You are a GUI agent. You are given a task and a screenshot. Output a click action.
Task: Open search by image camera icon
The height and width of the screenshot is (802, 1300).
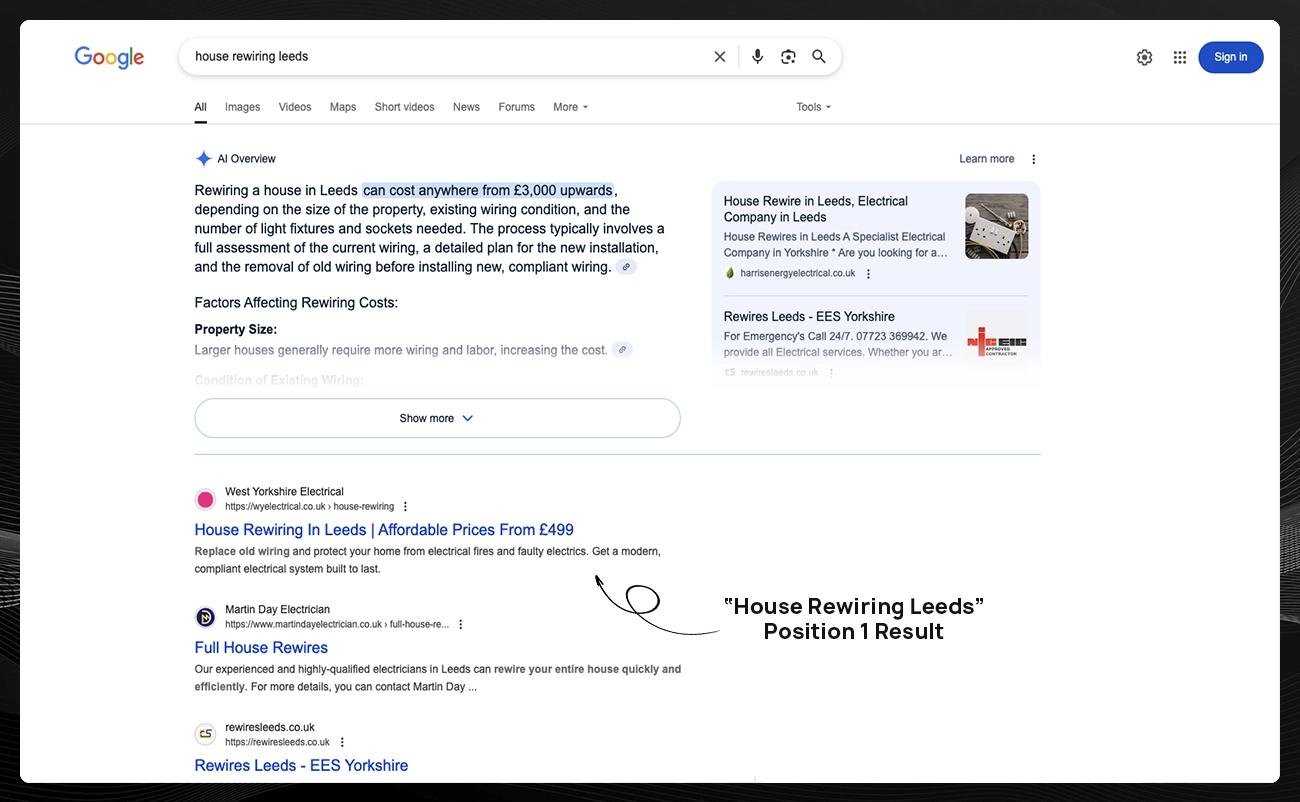tap(788, 57)
